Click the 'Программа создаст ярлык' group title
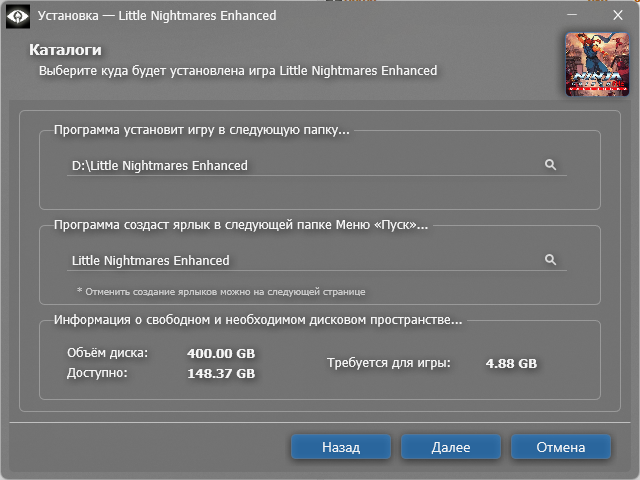 coord(241,225)
